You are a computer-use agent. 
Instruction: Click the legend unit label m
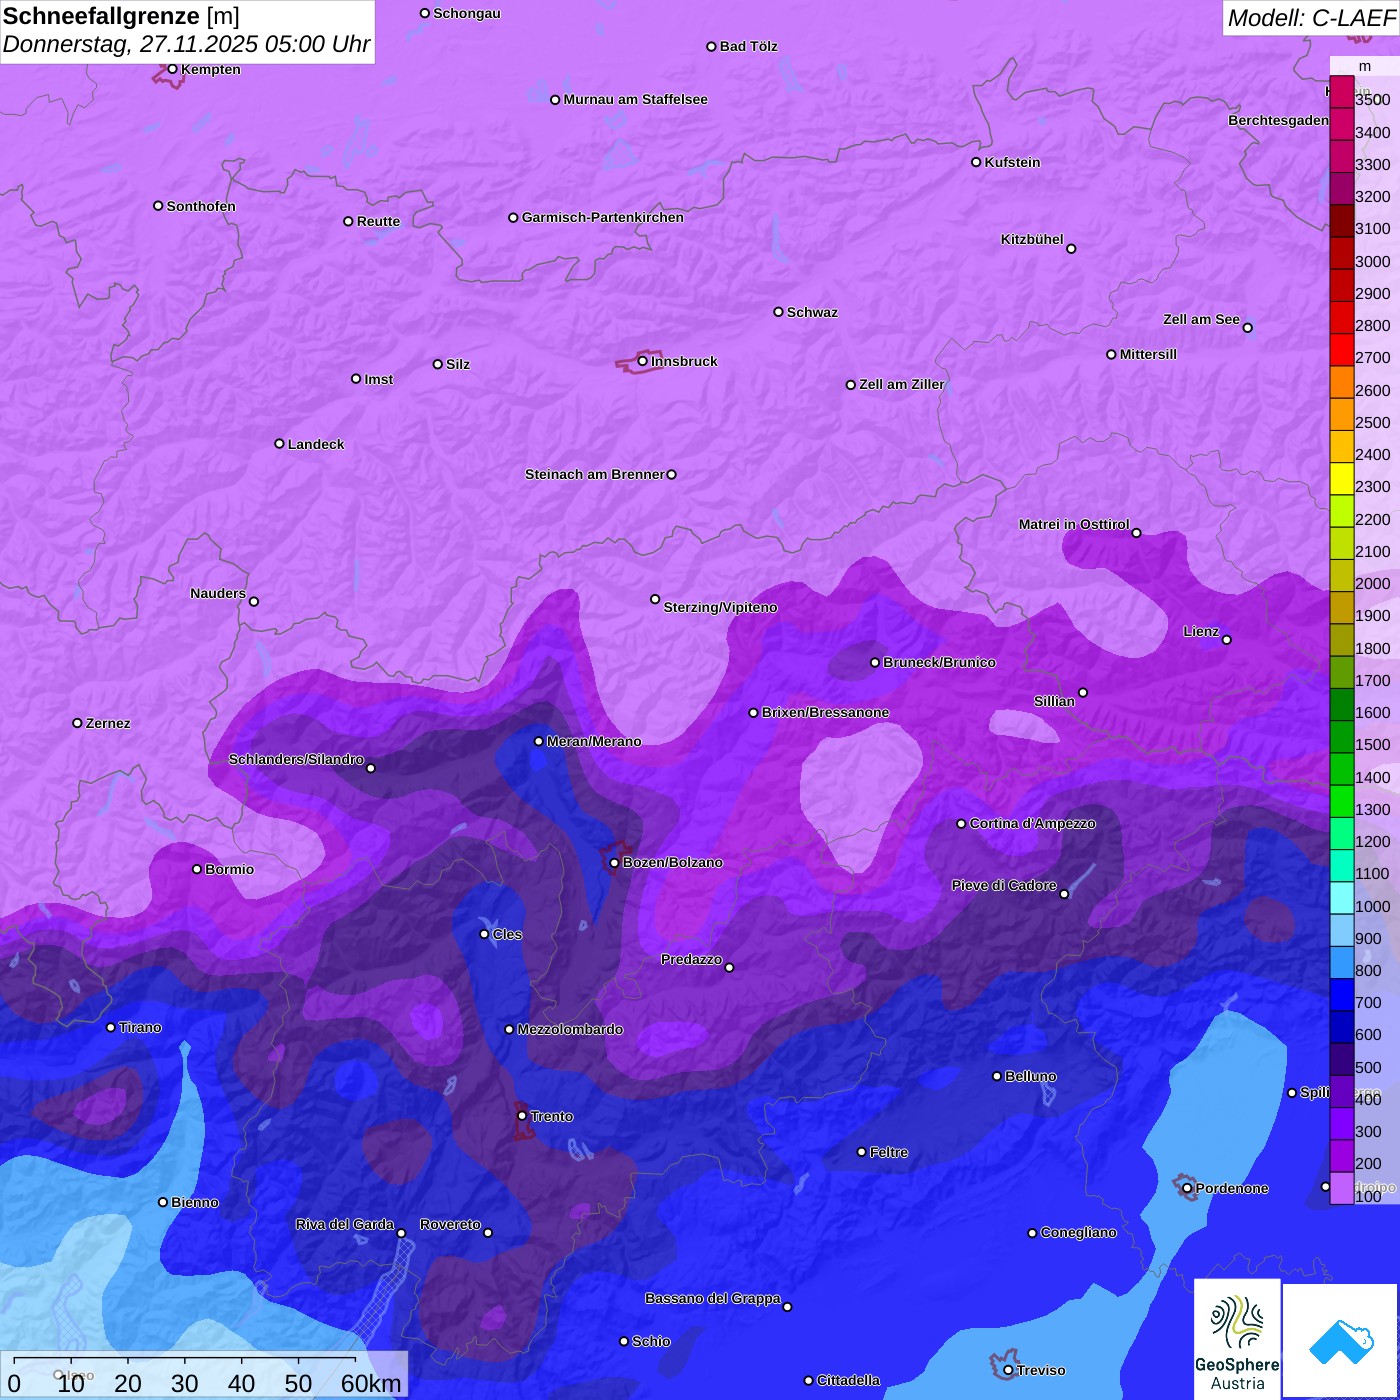(1365, 66)
